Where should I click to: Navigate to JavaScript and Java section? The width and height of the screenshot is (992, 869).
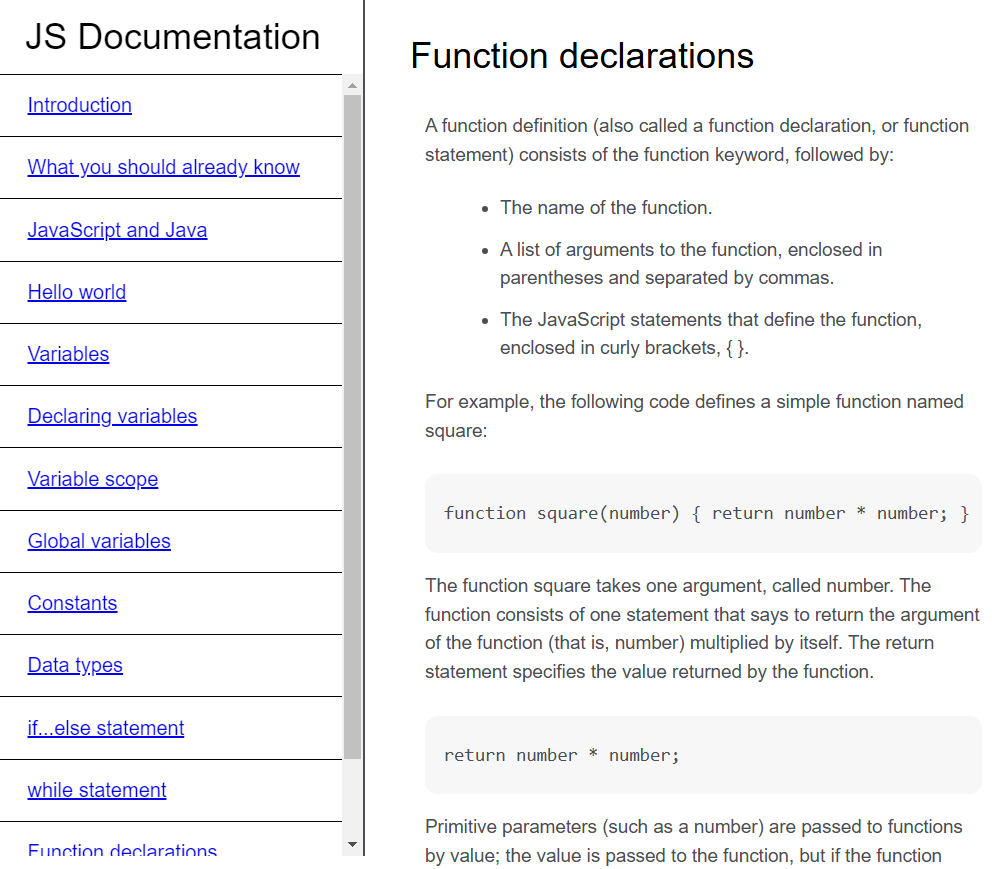tap(117, 229)
